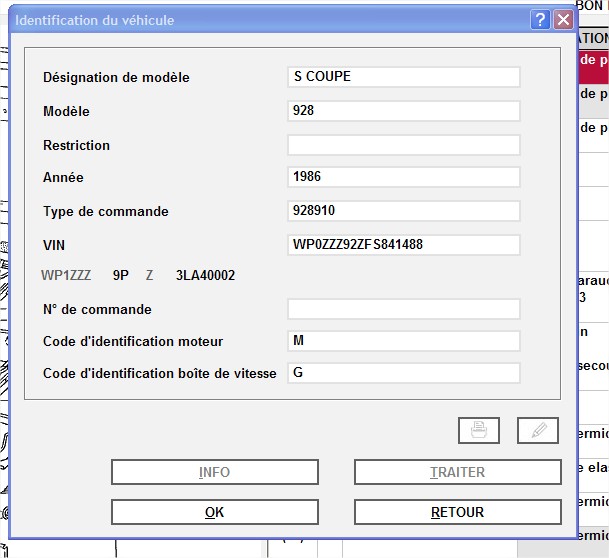
Task: Click the WP1ZZZ sample text
Action: point(66,275)
